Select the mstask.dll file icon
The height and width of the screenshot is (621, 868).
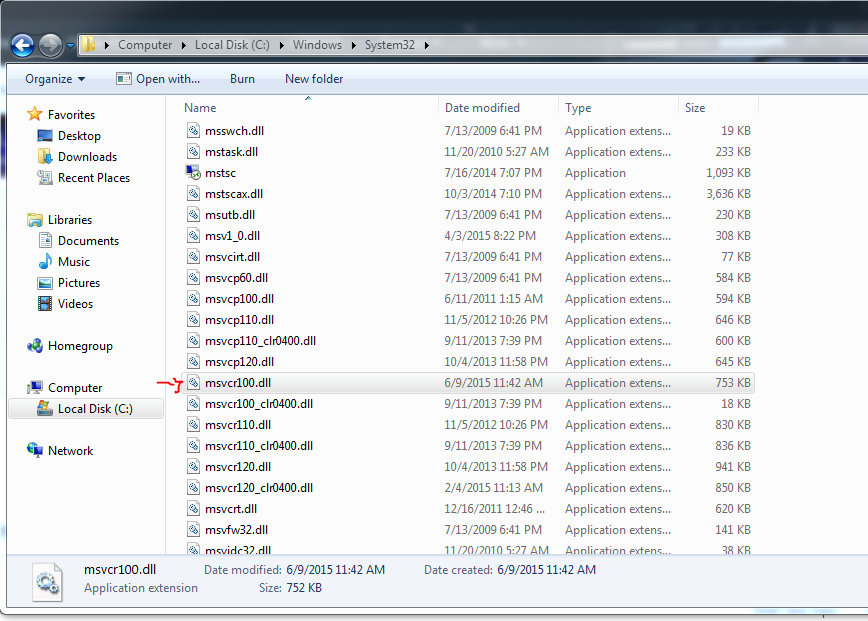(x=193, y=152)
